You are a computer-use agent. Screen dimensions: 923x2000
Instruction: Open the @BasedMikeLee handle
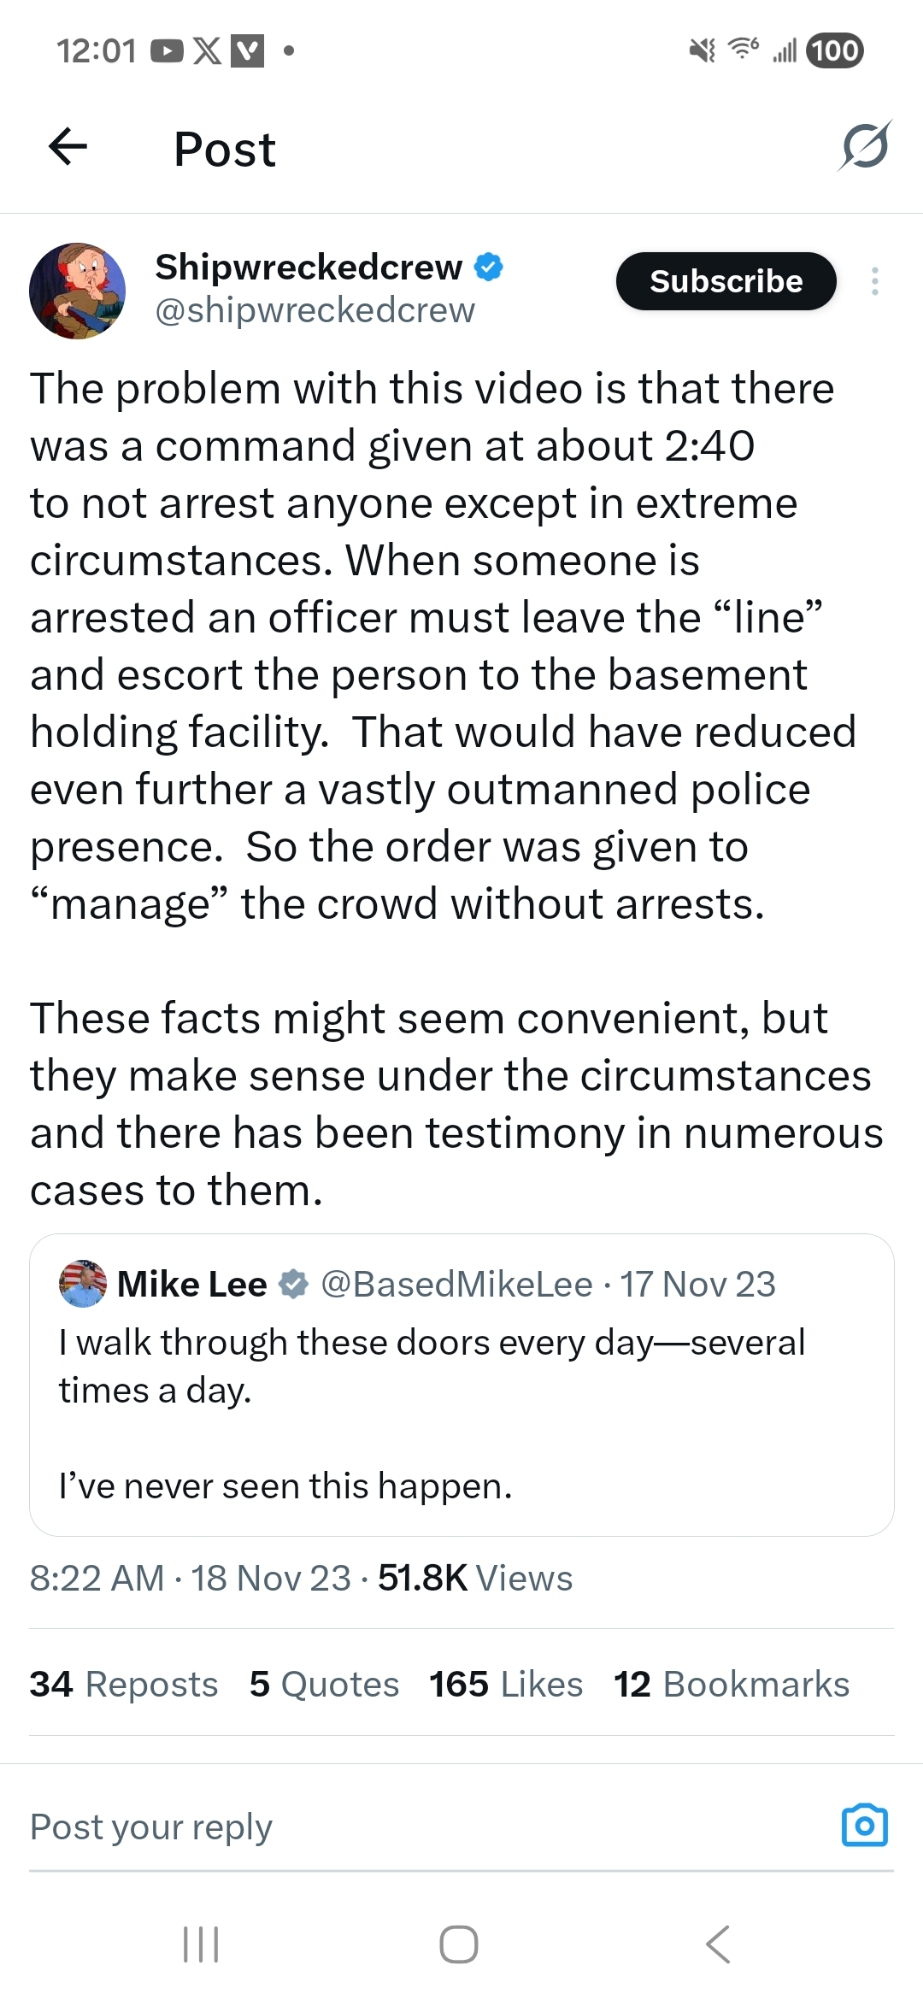pyautogui.click(x=456, y=1284)
